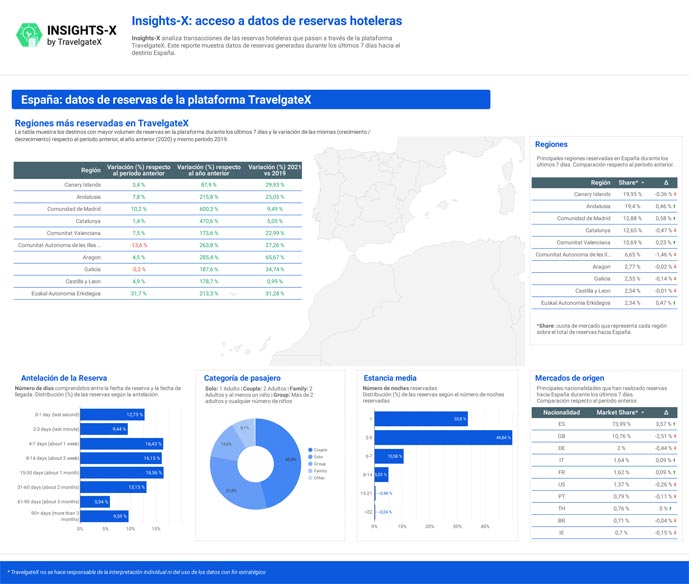Click 'Canary Islands' in the variation table

pyautogui.click(x=83, y=185)
